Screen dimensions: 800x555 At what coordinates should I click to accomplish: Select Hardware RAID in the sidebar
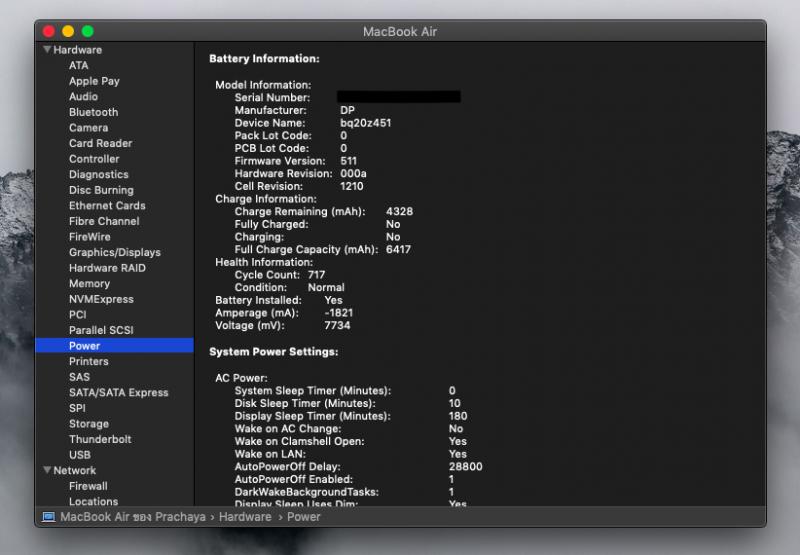pos(107,268)
